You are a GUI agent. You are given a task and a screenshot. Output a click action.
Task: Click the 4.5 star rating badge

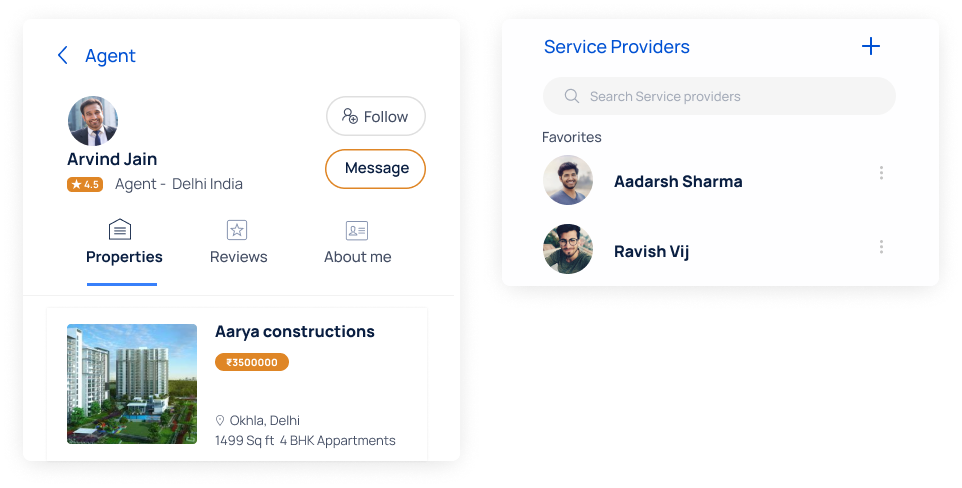pyautogui.click(x=85, y=184)
